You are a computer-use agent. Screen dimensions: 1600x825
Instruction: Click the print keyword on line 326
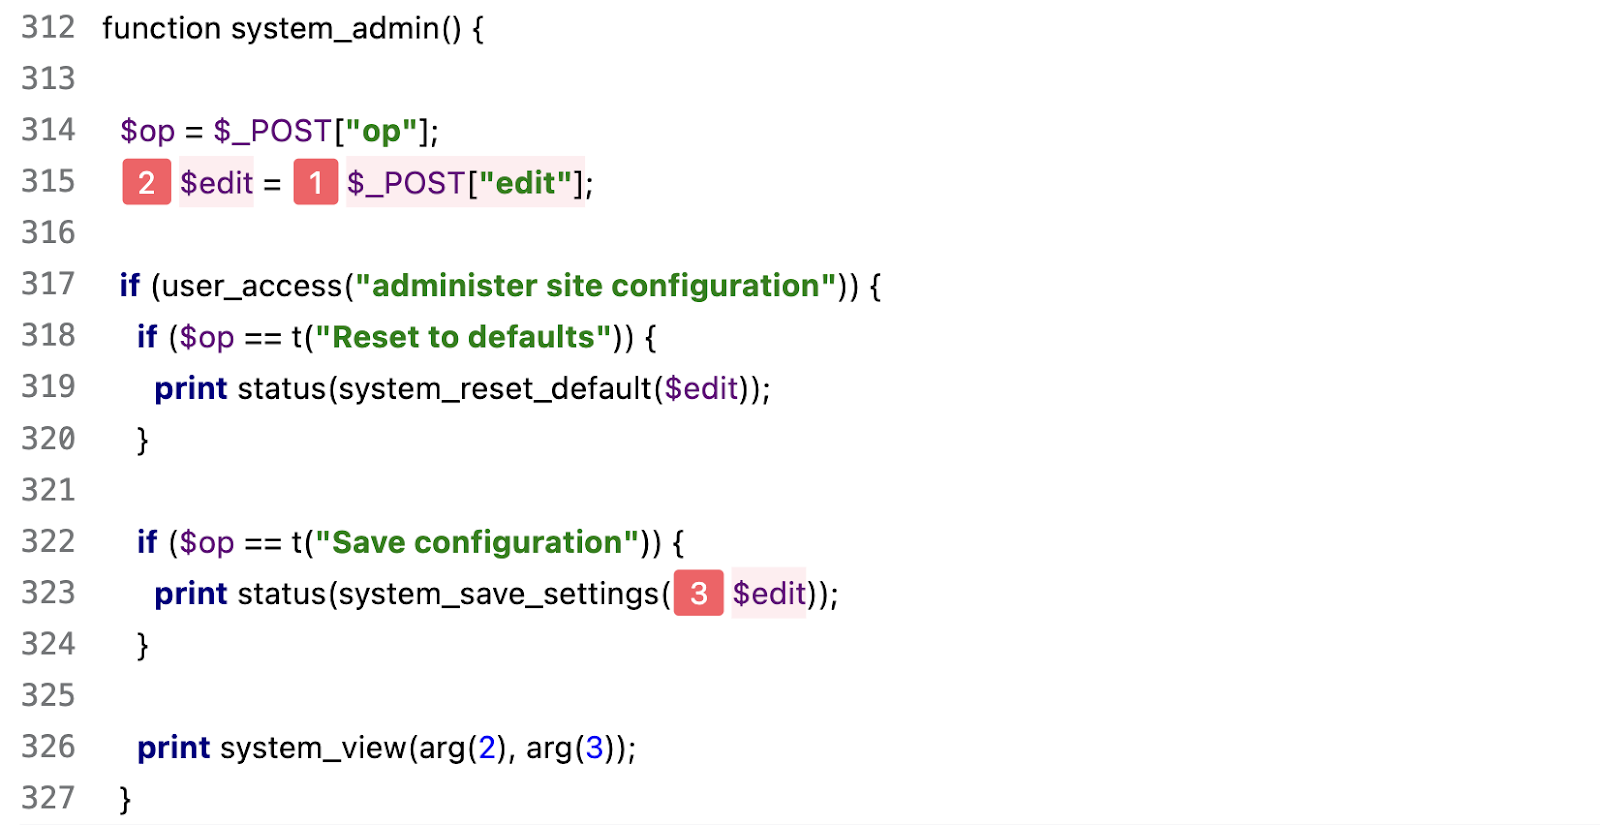click(174, 748)
